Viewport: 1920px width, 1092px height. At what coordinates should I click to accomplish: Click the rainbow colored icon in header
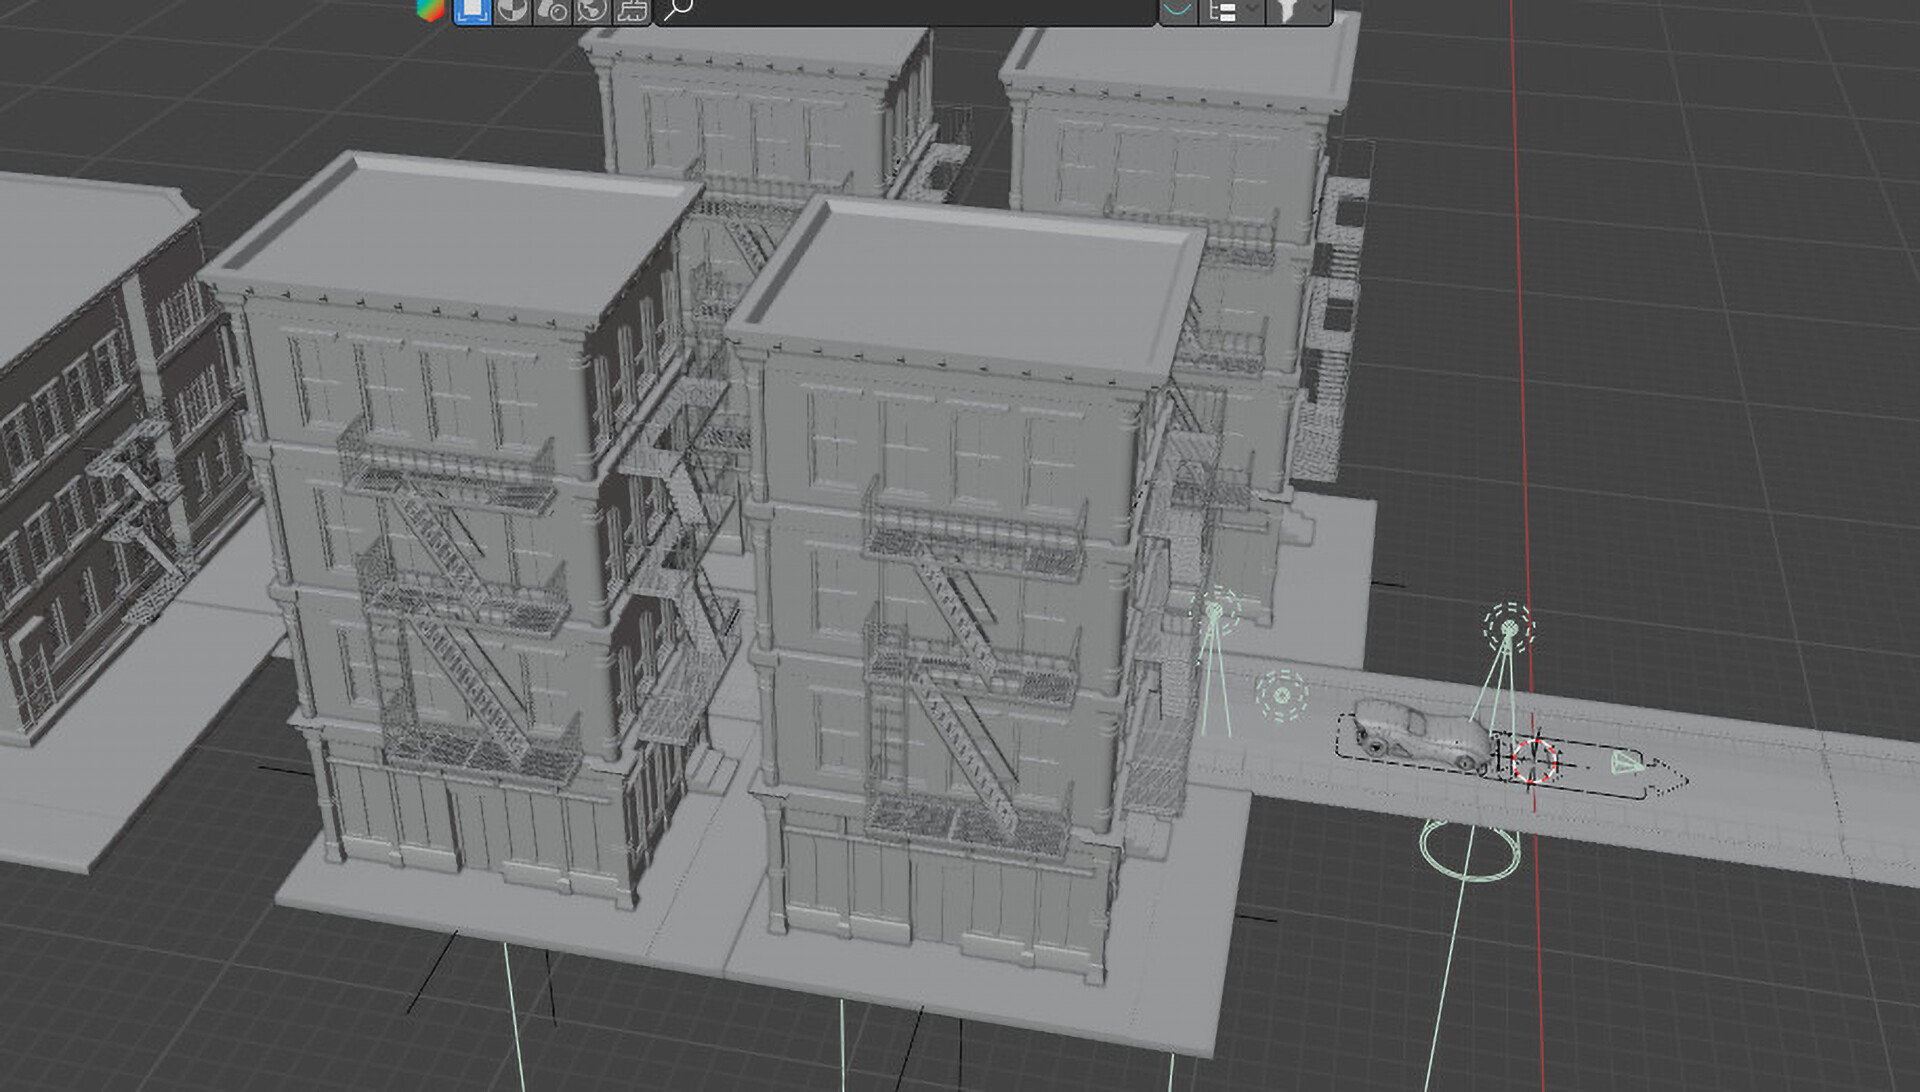430,10
